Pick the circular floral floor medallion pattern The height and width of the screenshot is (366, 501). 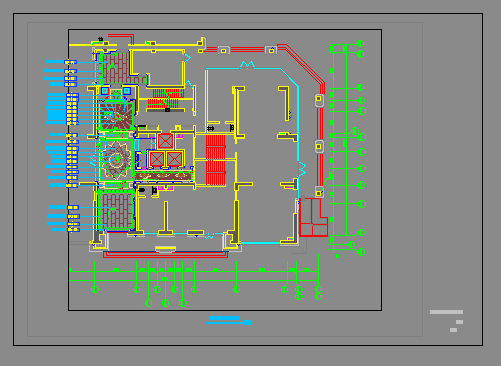(116, 159)
